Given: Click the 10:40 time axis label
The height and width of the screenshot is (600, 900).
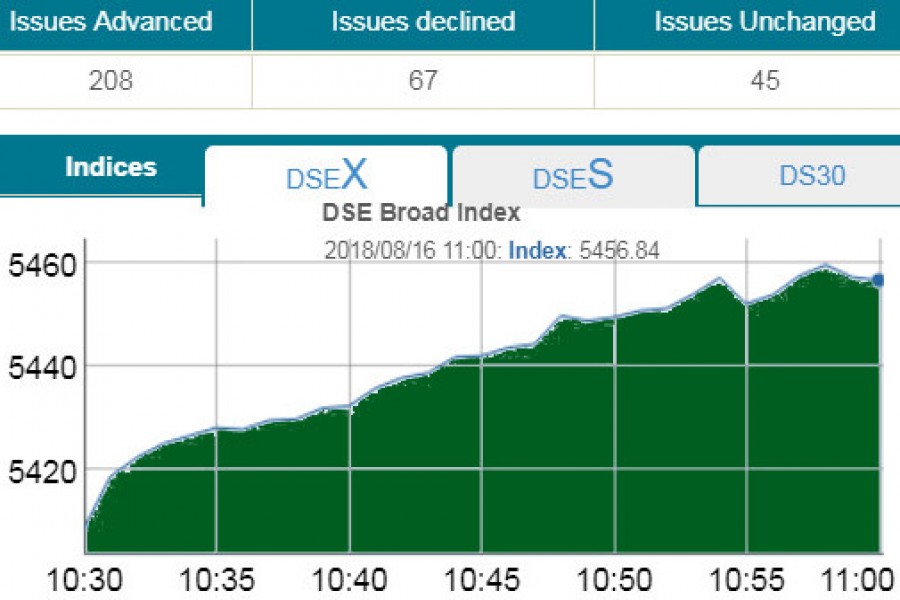Looking at the screenshot, I should tap(350, 579).
